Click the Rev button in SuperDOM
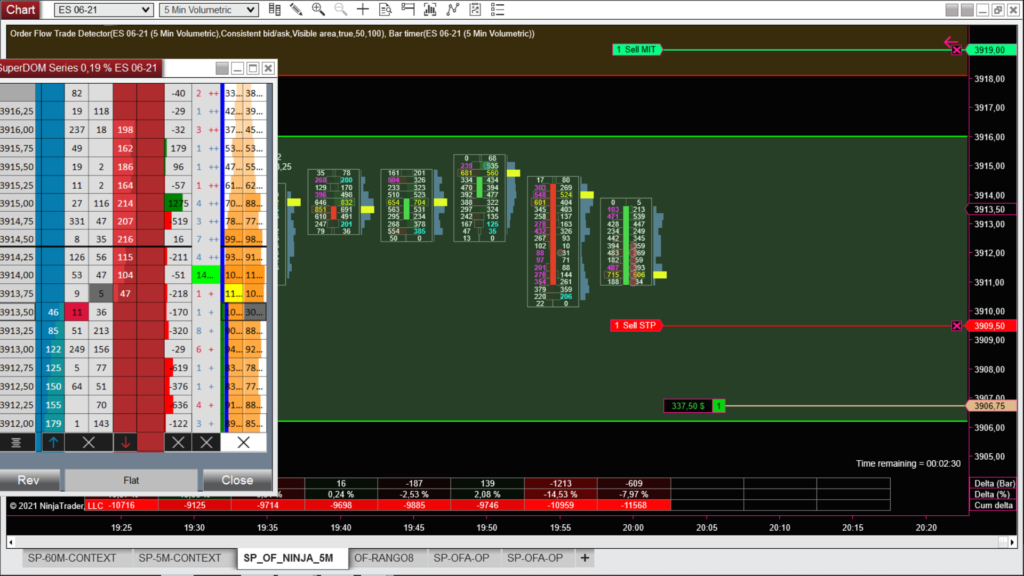1024x576 pixels. pyautogui.click(x=29, y=480)
